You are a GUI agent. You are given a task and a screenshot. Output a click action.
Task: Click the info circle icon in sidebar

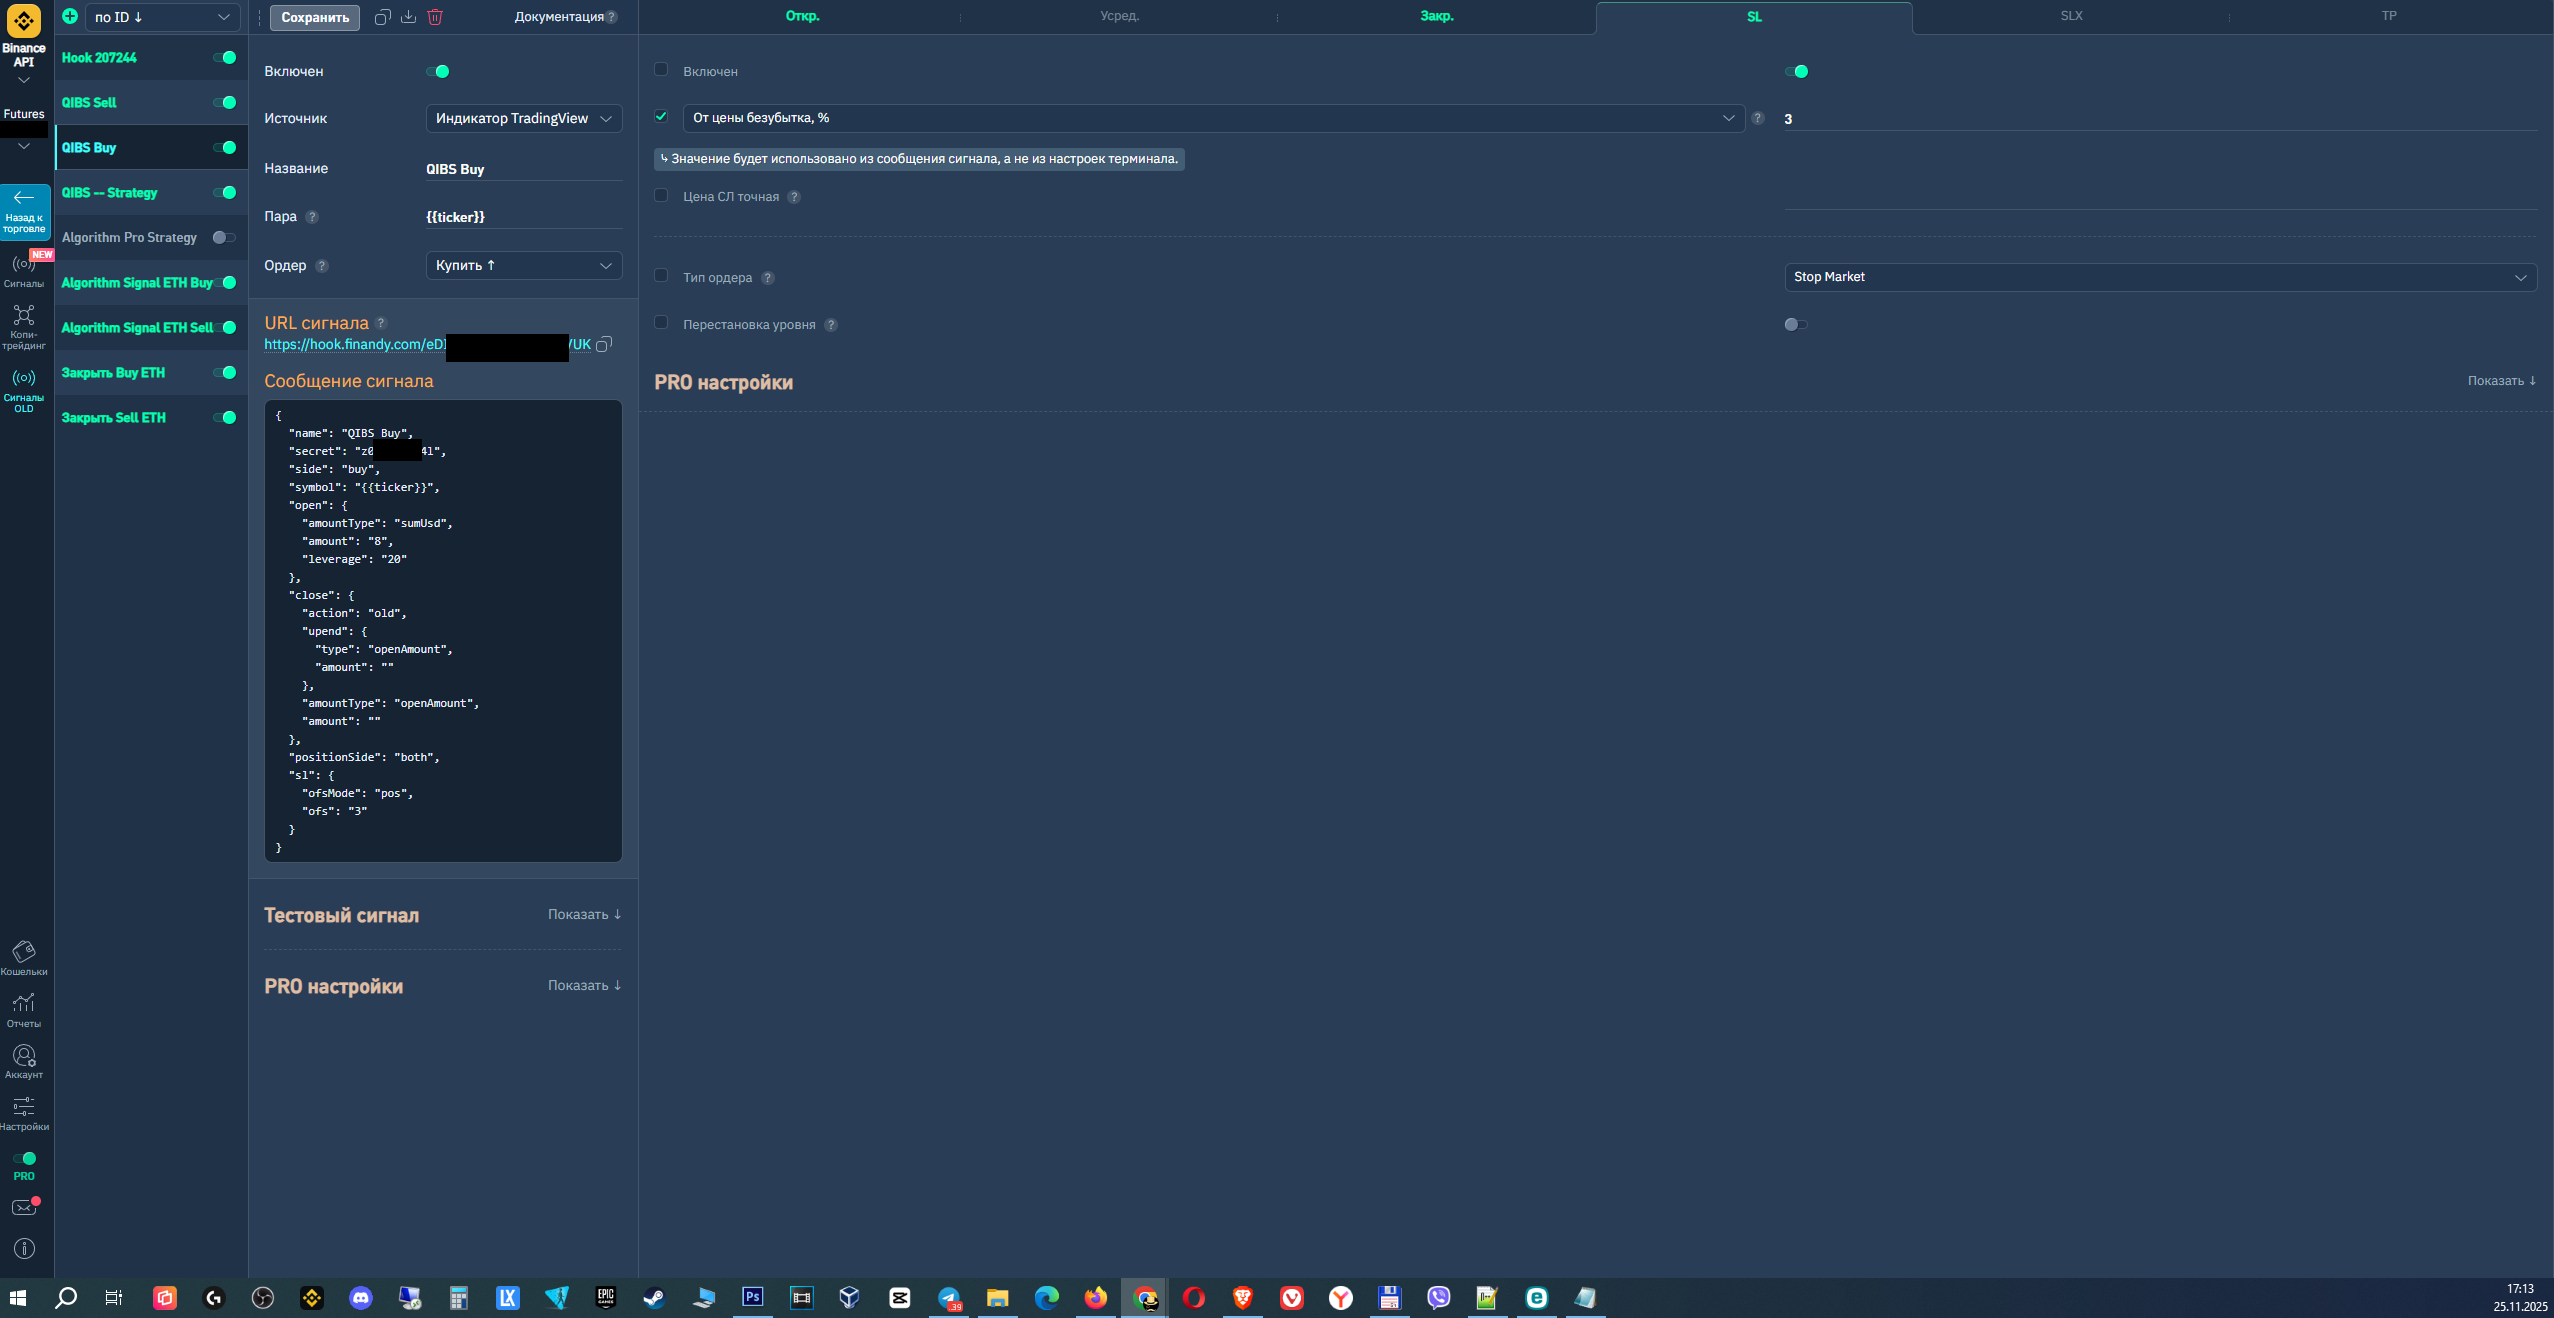tap(24, 1248)
